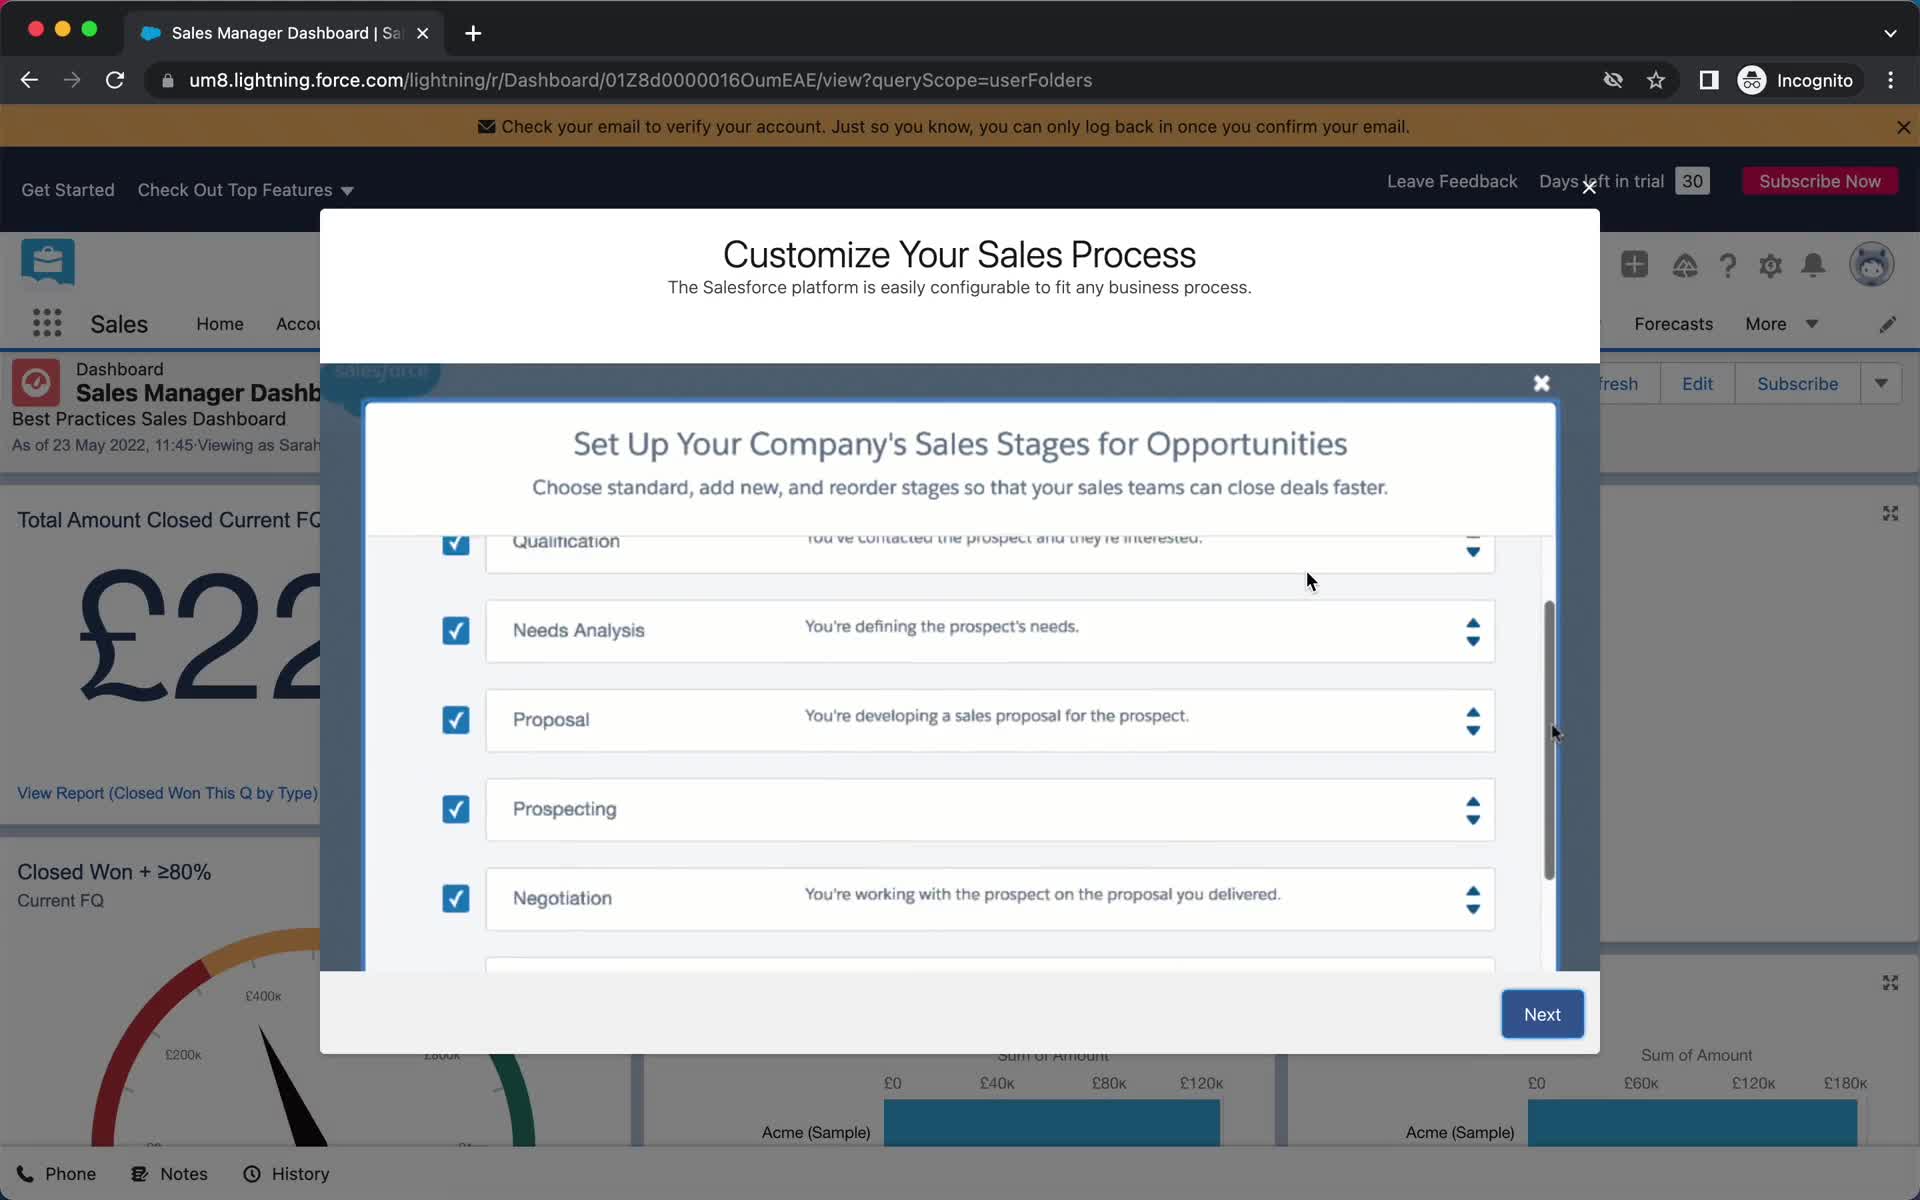1920x1200 pixels.
Task: Expand the More navigation menu
Action: coord(1781,324)
